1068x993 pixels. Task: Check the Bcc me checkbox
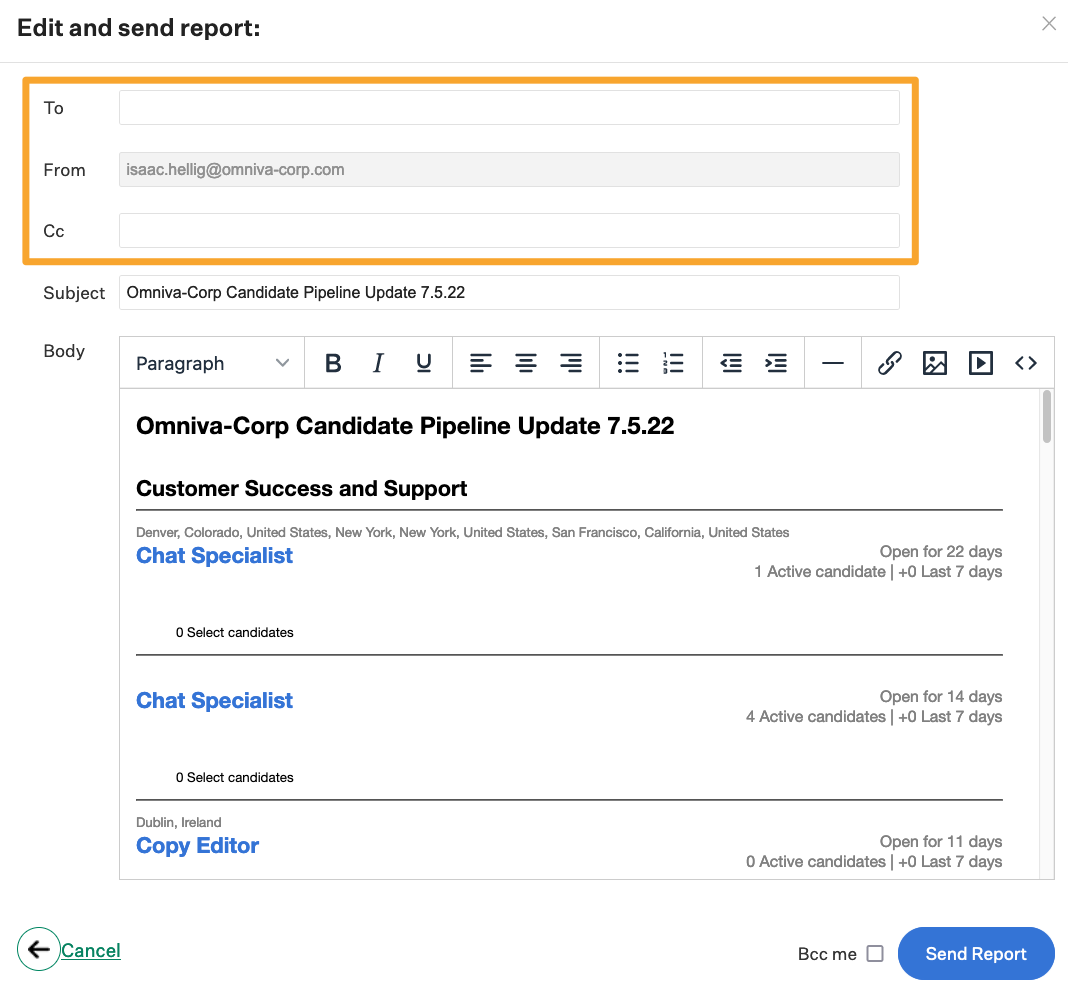pyautogui.click(x=875, y=953)
